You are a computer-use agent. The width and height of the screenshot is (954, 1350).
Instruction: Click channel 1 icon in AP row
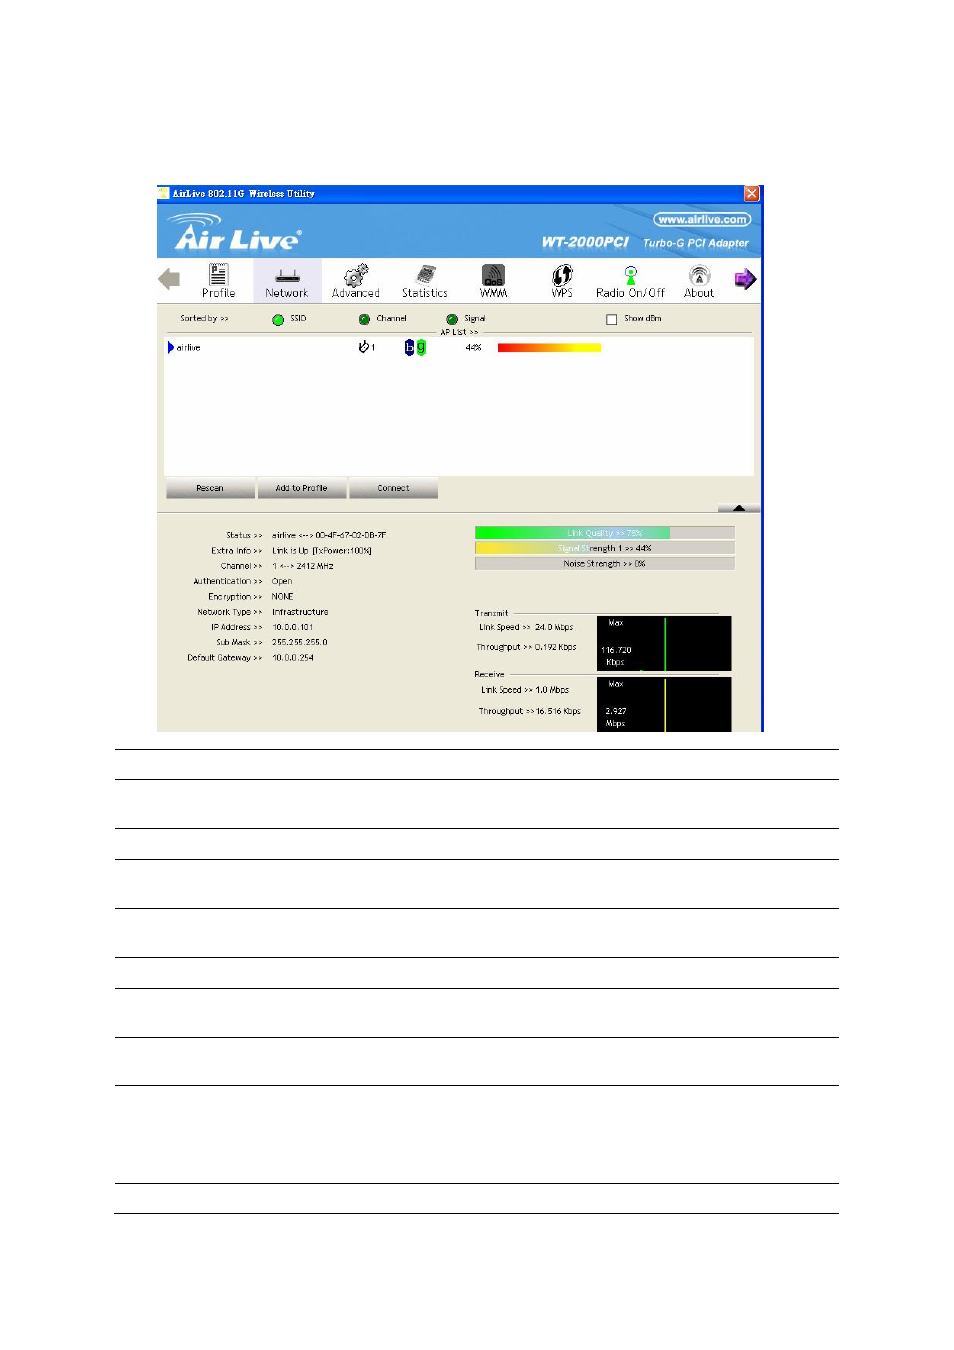(x=366, y=347)
